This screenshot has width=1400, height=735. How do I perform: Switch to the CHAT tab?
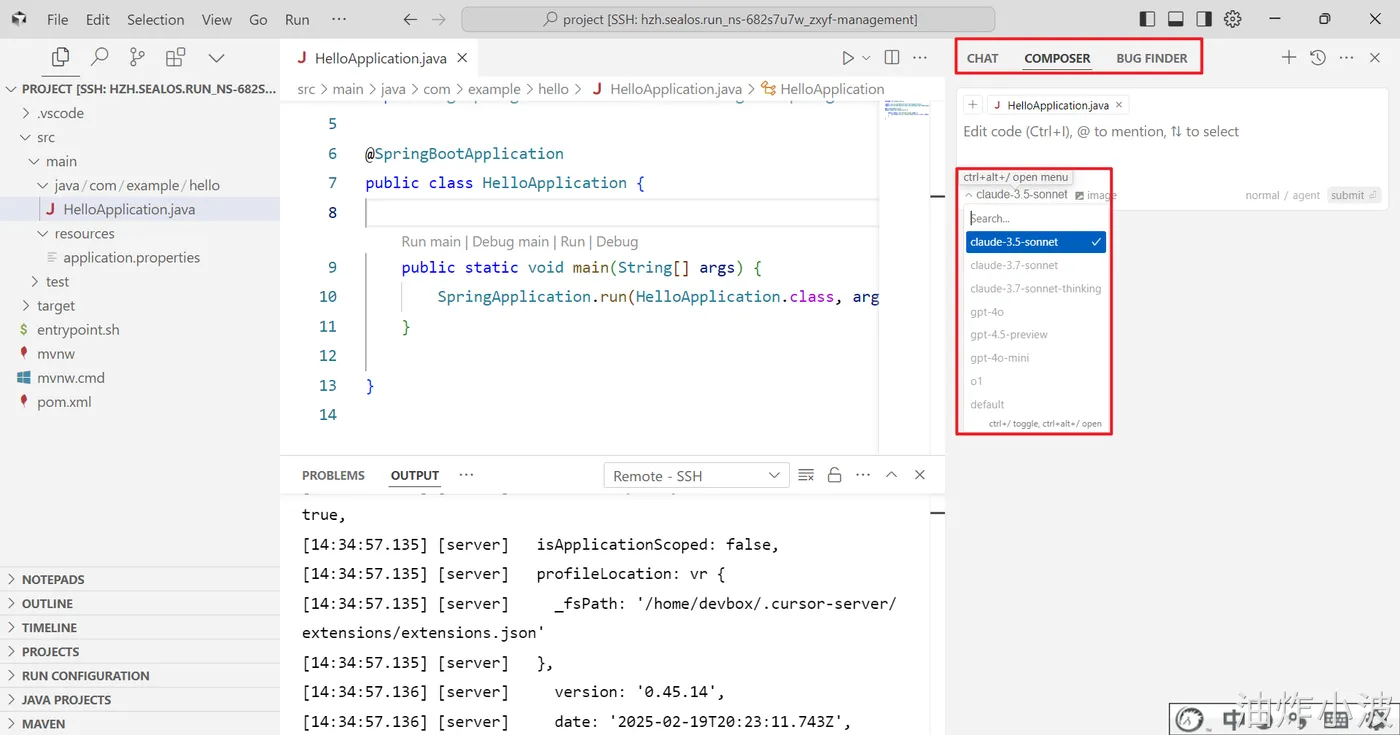click(983, 58)
